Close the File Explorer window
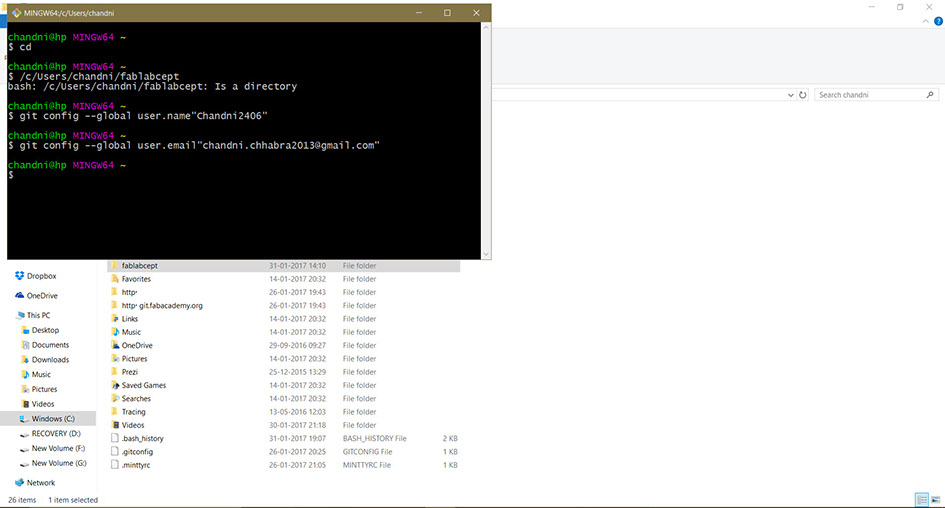Viewport: 945px width, 508px height. 929,7
